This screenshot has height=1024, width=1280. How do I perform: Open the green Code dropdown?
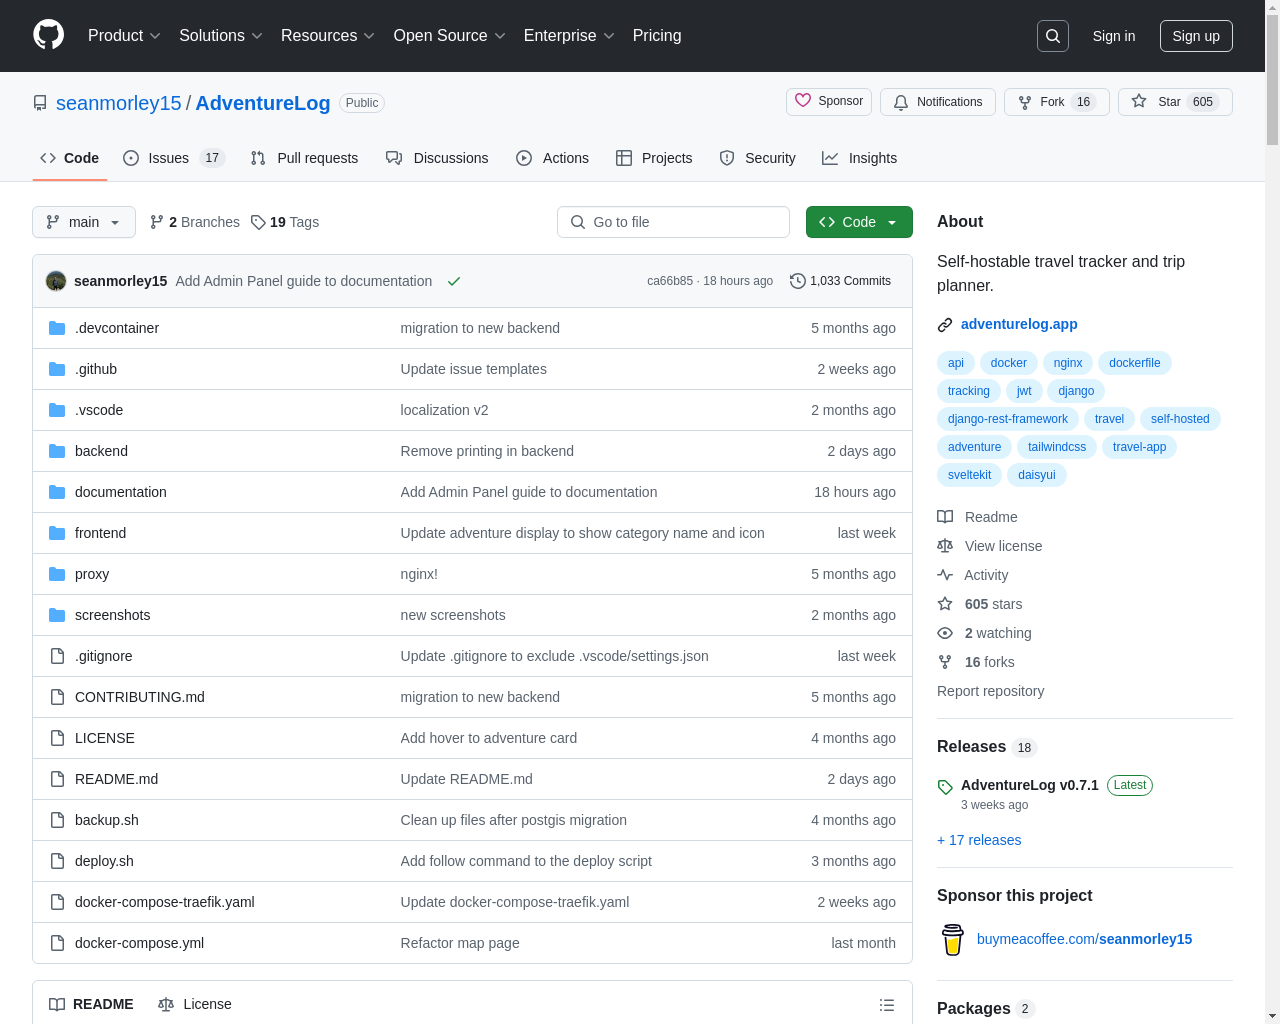coord(858,222)
